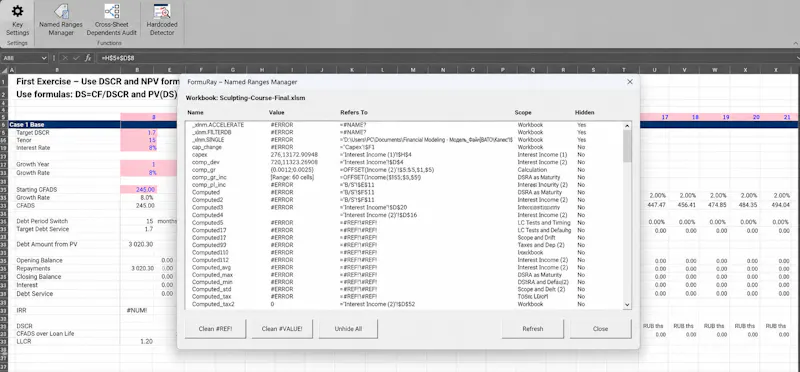Refresh the named ranges list
800x372 pixels.
(533, 329)
